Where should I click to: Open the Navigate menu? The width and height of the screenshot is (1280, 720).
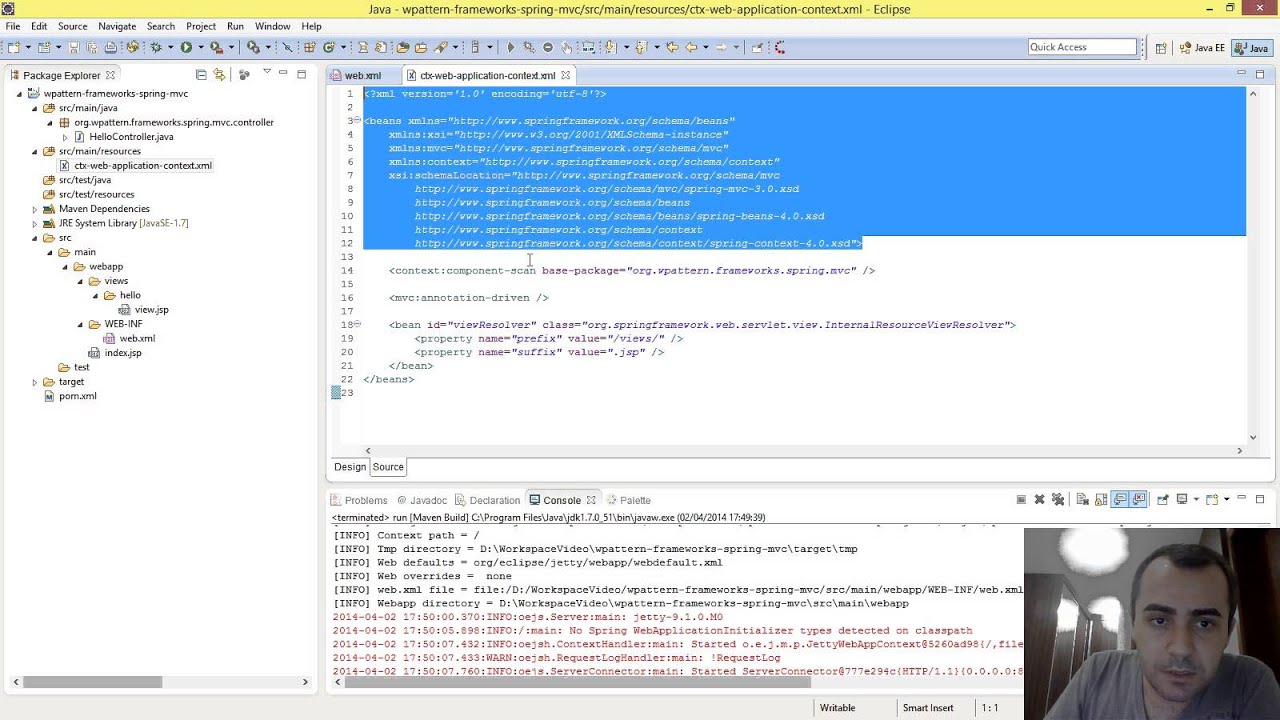click(117, 26)
